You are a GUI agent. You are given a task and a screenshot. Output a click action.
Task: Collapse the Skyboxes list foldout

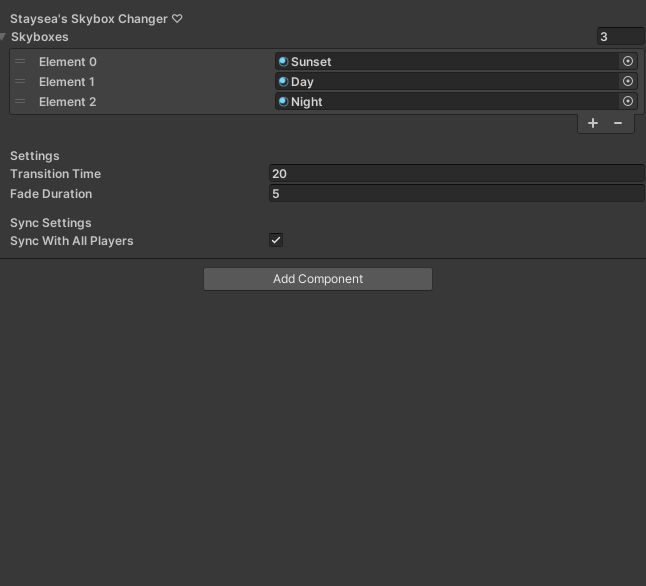pos(4,37)
